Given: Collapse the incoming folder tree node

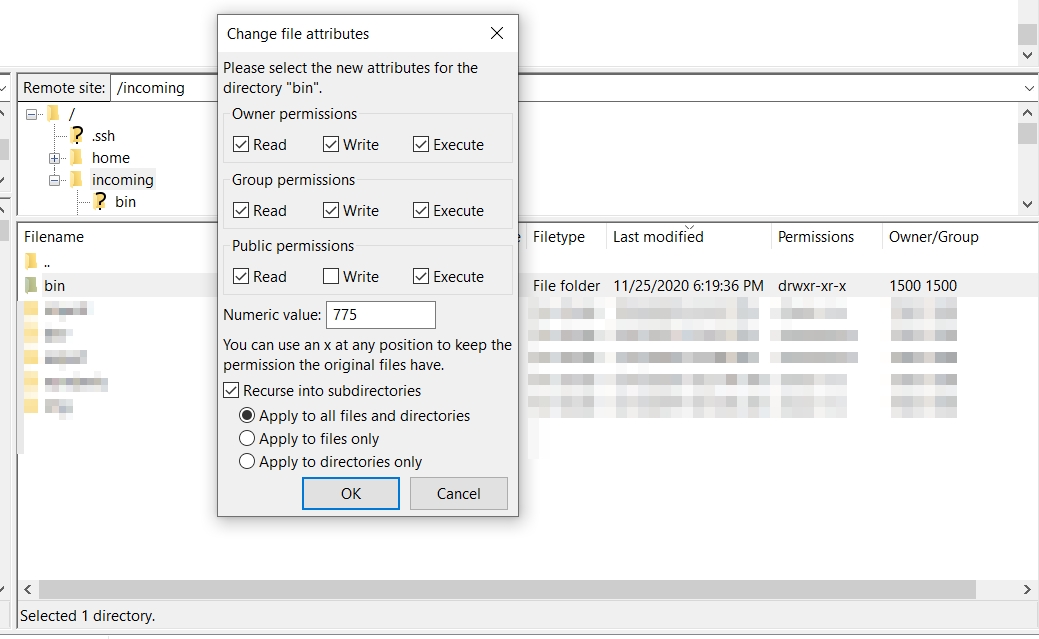Looking at the screenshot, I should pyautogui.click(x=55, y=180).
